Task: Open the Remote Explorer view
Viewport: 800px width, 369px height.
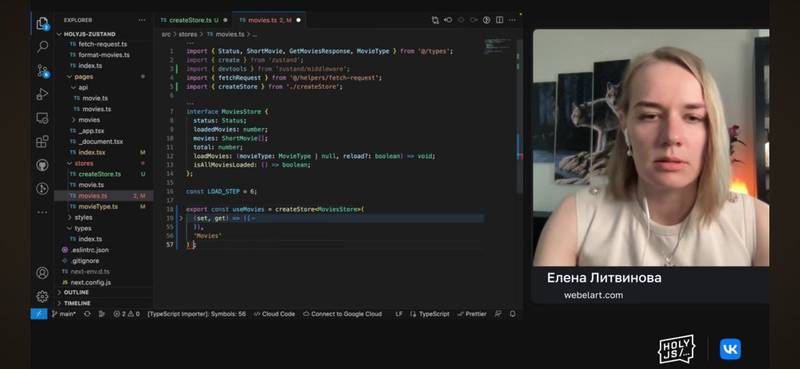Action: click(42, 118)
